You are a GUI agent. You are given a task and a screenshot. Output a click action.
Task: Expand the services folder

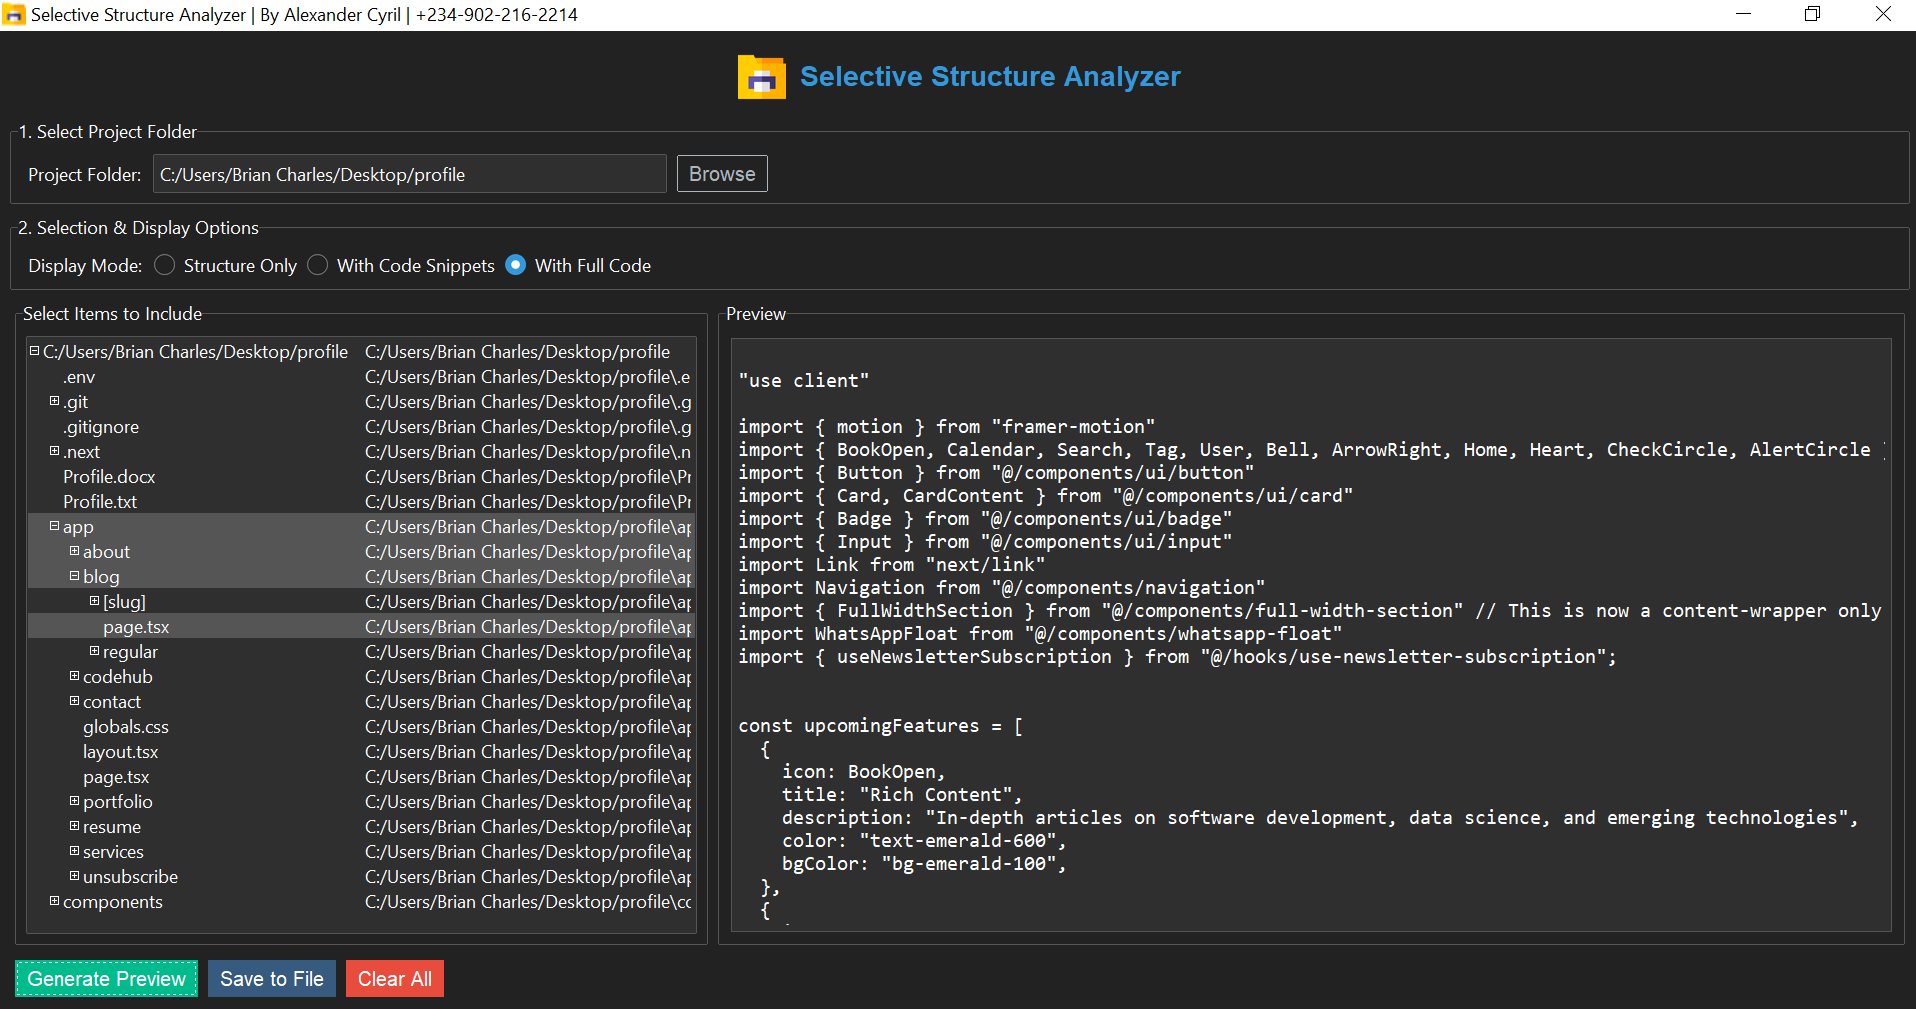pos(74,851)
